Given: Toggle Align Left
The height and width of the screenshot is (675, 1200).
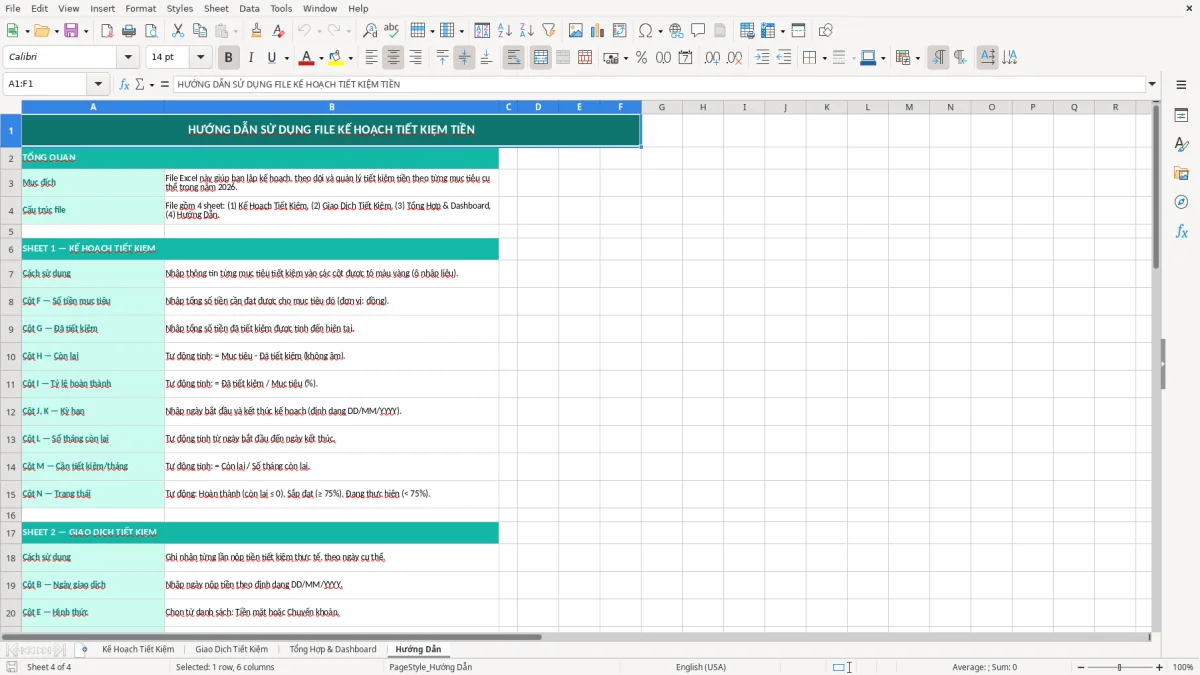Looking at the screenshot, I should pos(371,58).
